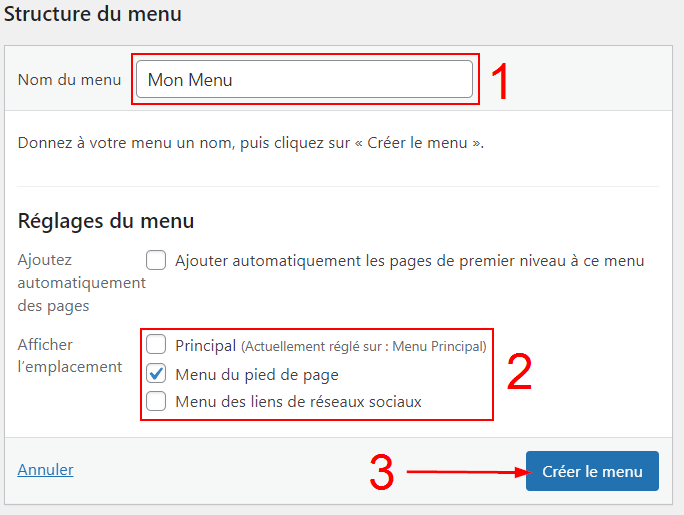Toggle the auto-add top-level pages checkbox
Screen dimensions: 684x515
pos(156,261)
